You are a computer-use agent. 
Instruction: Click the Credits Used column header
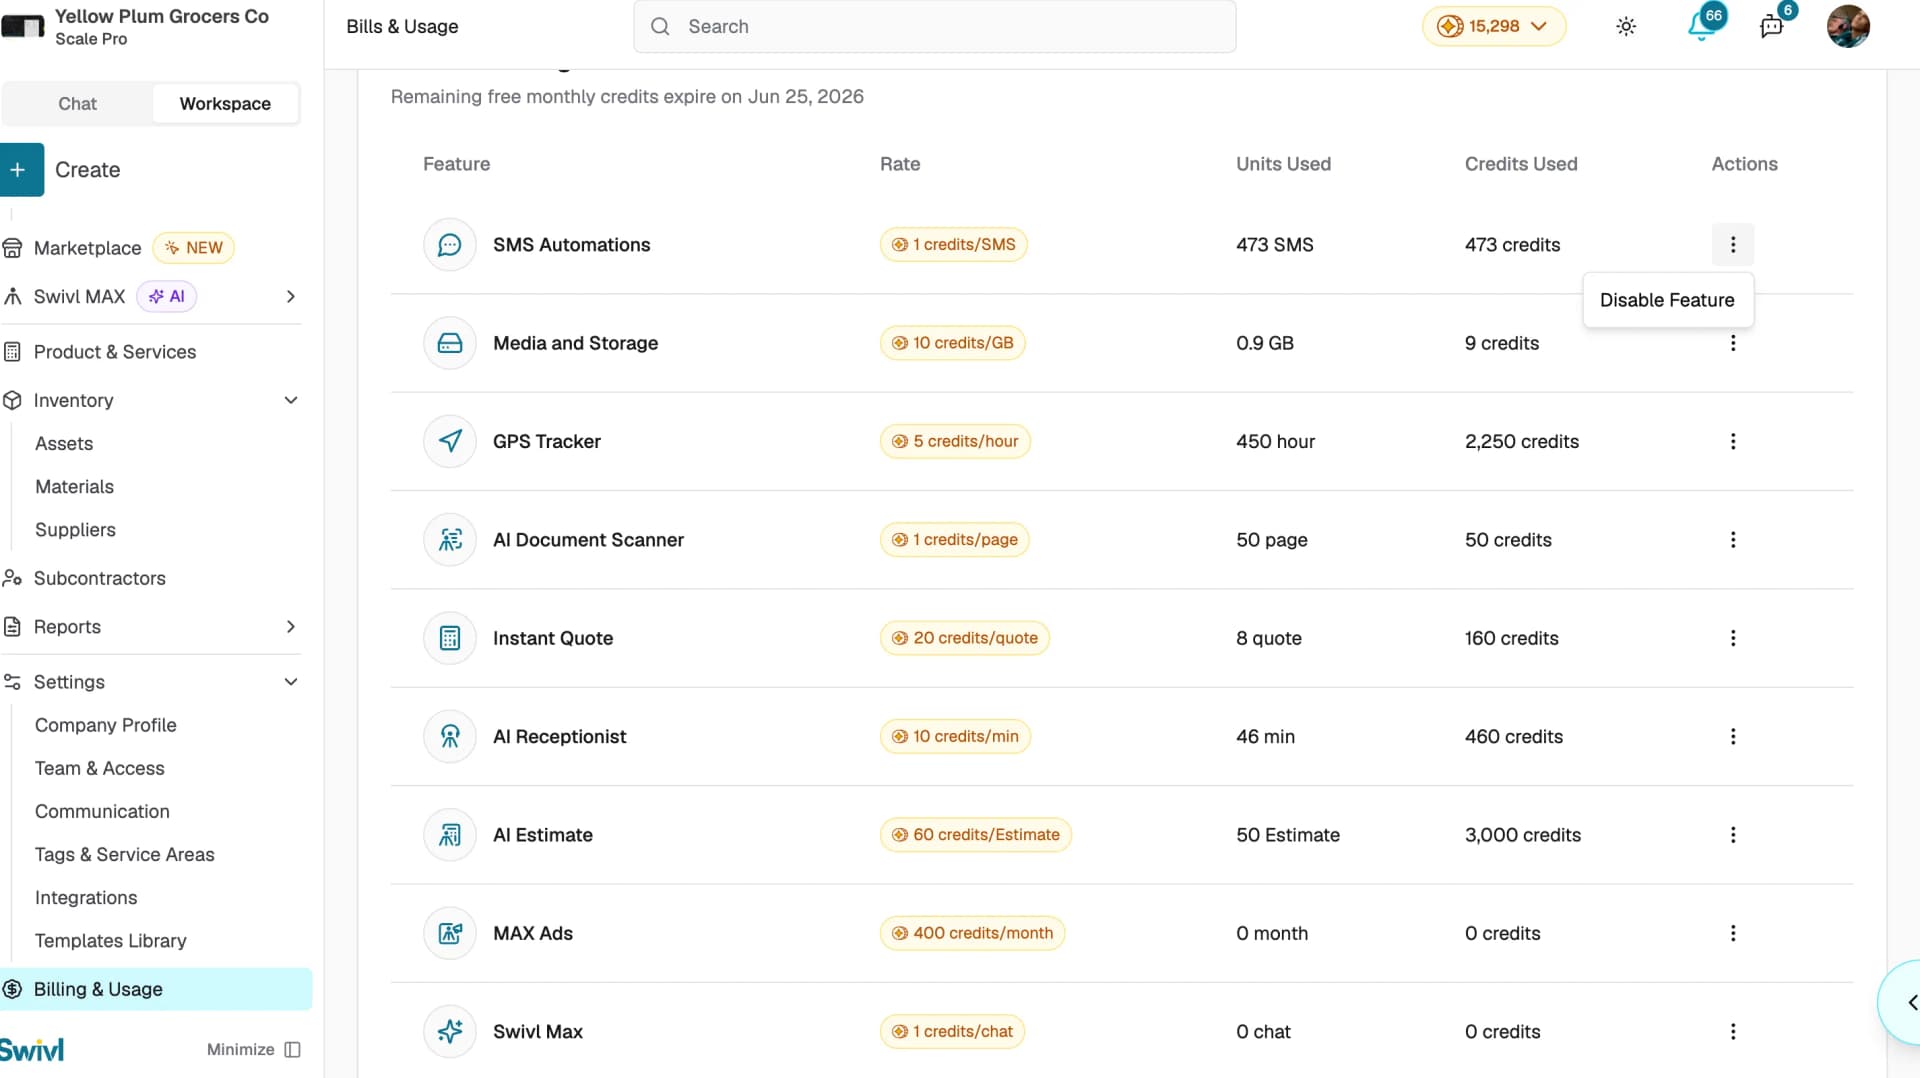point(1520,164)
